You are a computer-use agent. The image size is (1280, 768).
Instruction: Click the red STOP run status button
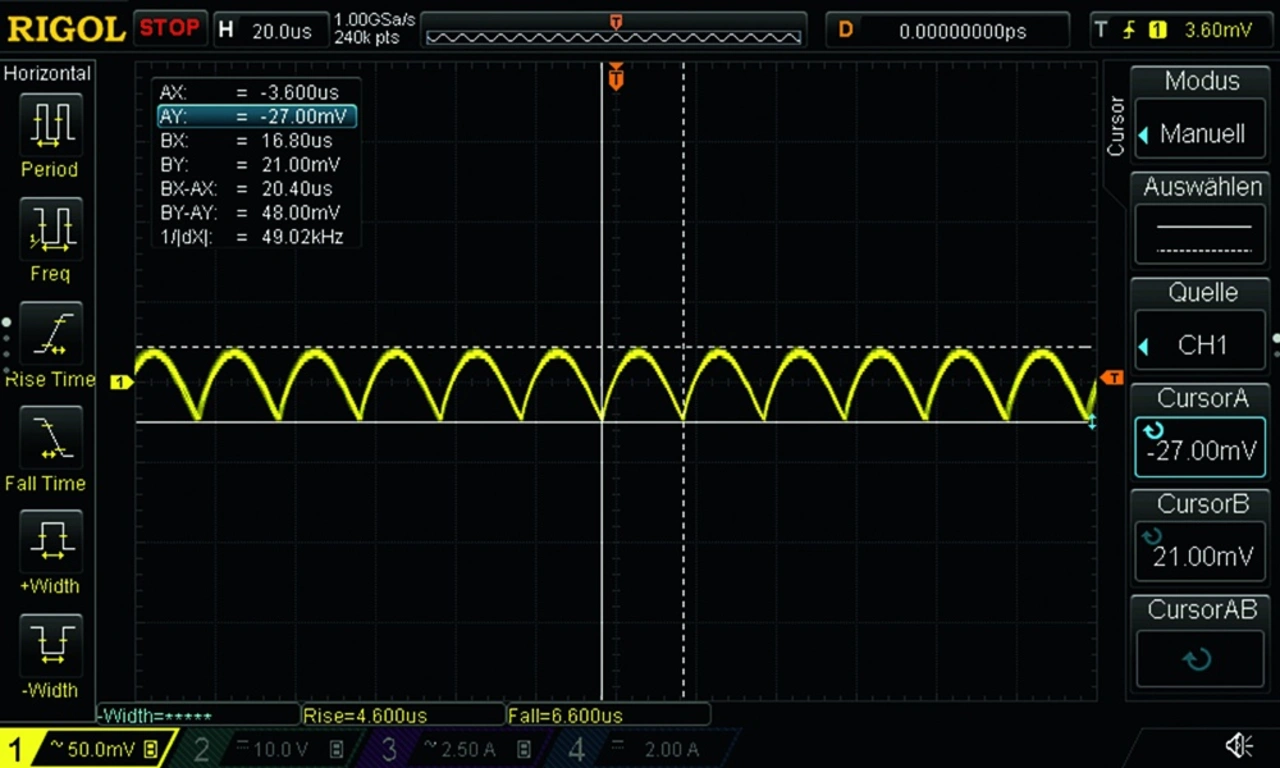tap(170, 28)
